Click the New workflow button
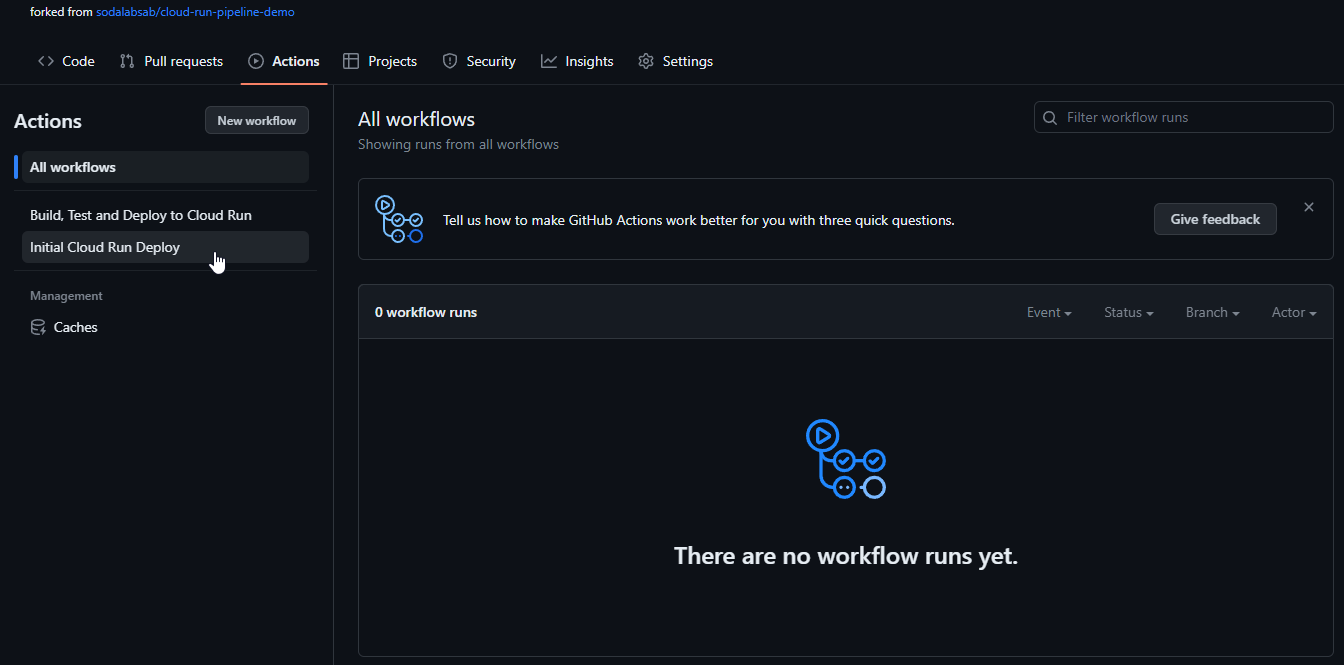The image size is (1344, 665). pos(257,121)
